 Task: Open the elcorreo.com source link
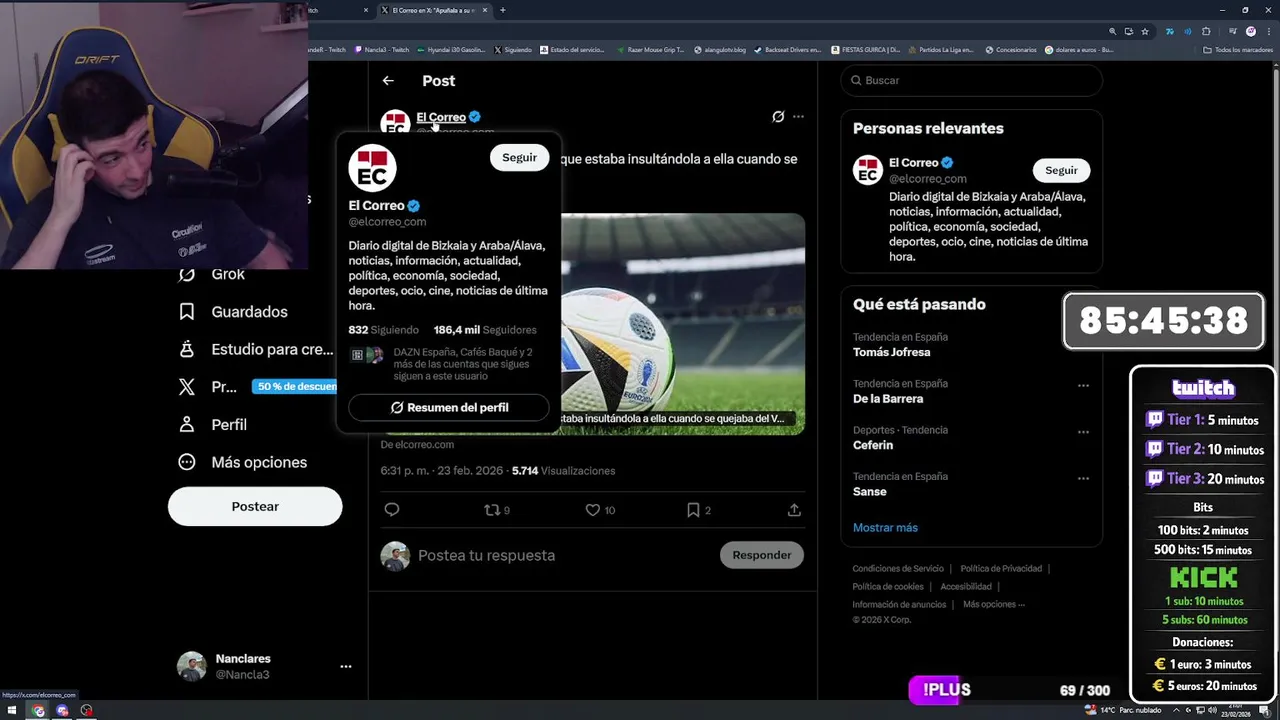tap(417, 445)
